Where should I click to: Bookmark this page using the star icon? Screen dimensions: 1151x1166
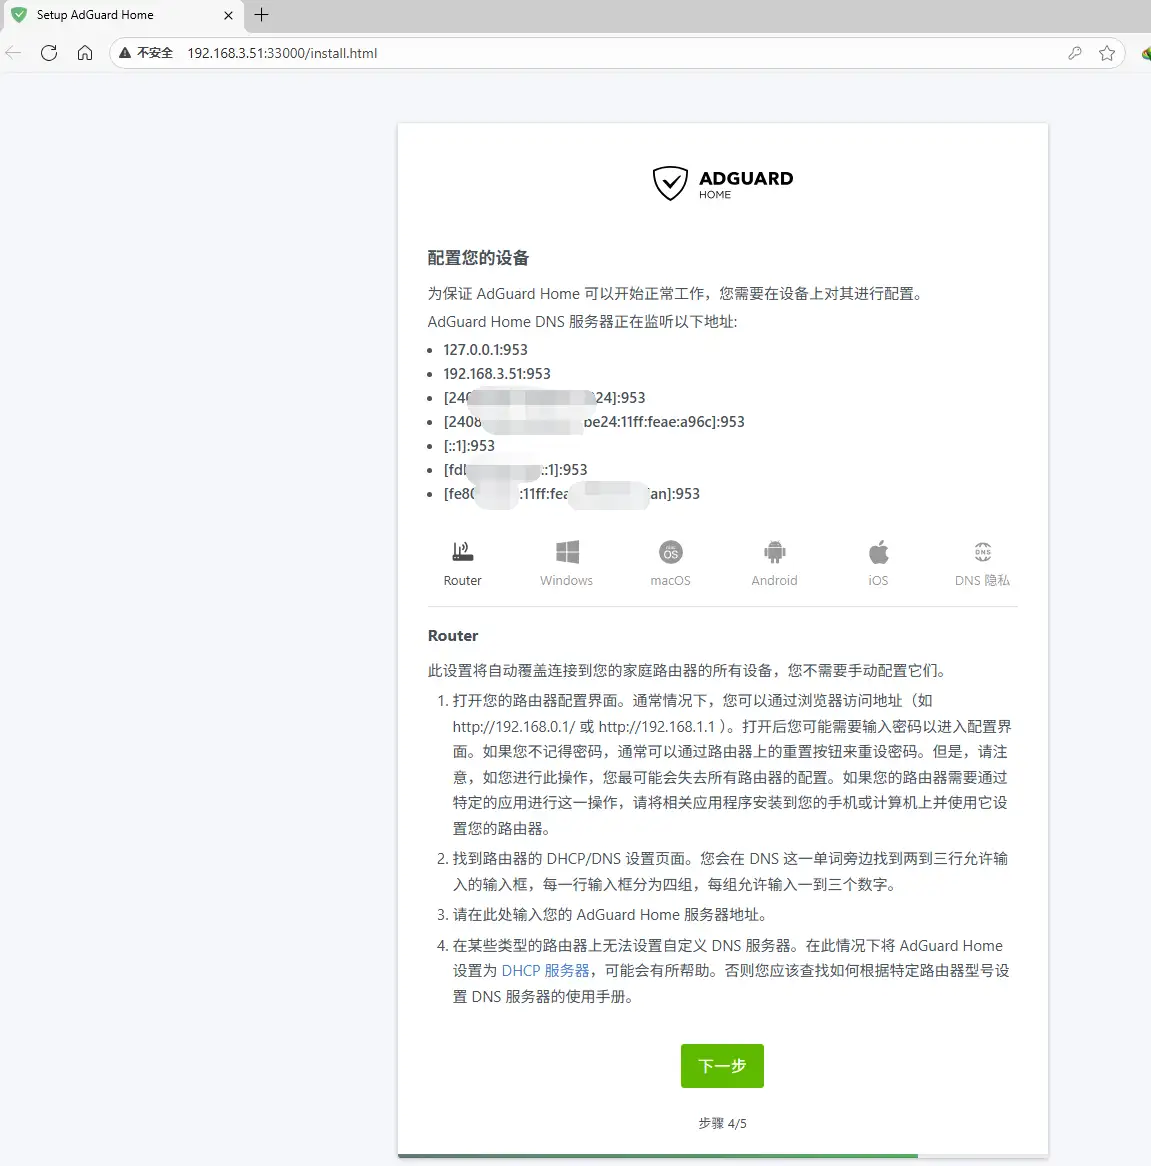coord(1107,53)
